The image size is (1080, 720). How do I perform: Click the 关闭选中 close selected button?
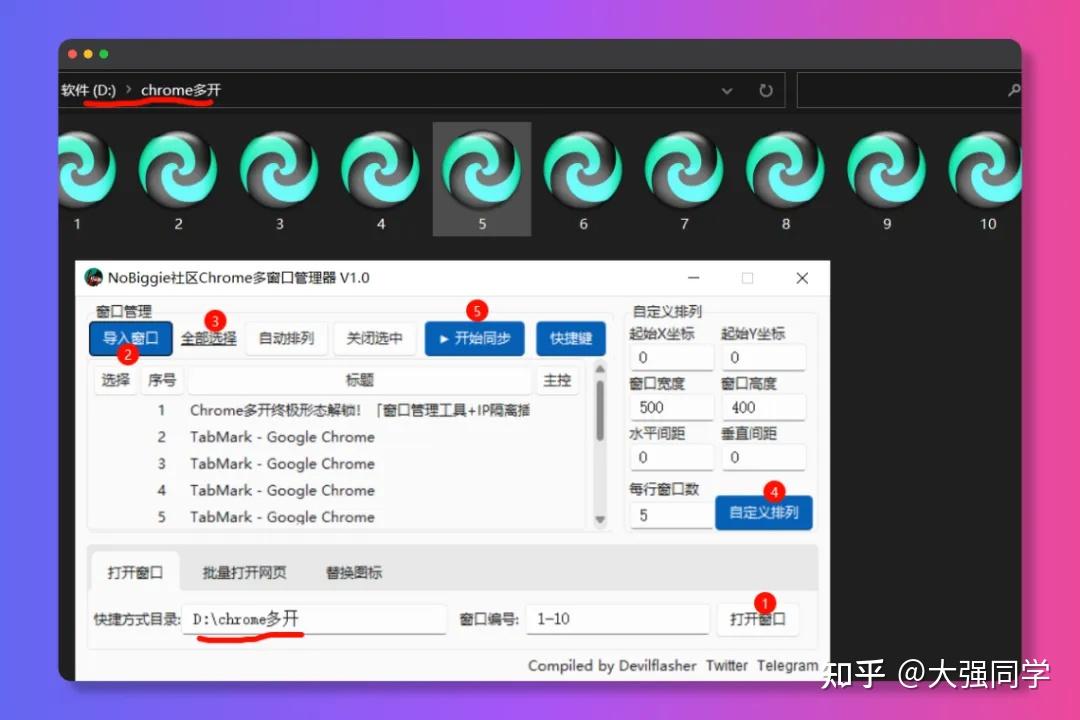pos(375,338)
